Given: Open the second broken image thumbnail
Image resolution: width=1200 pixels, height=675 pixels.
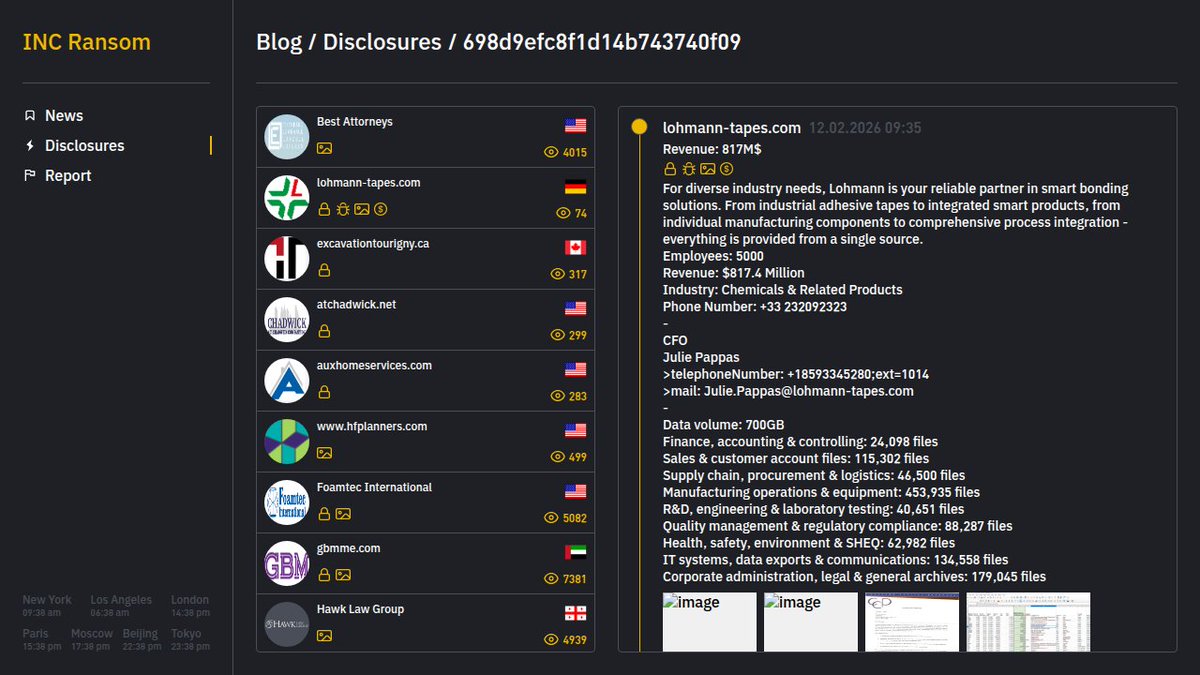Looking at the screenshot, I should (811, 622).
